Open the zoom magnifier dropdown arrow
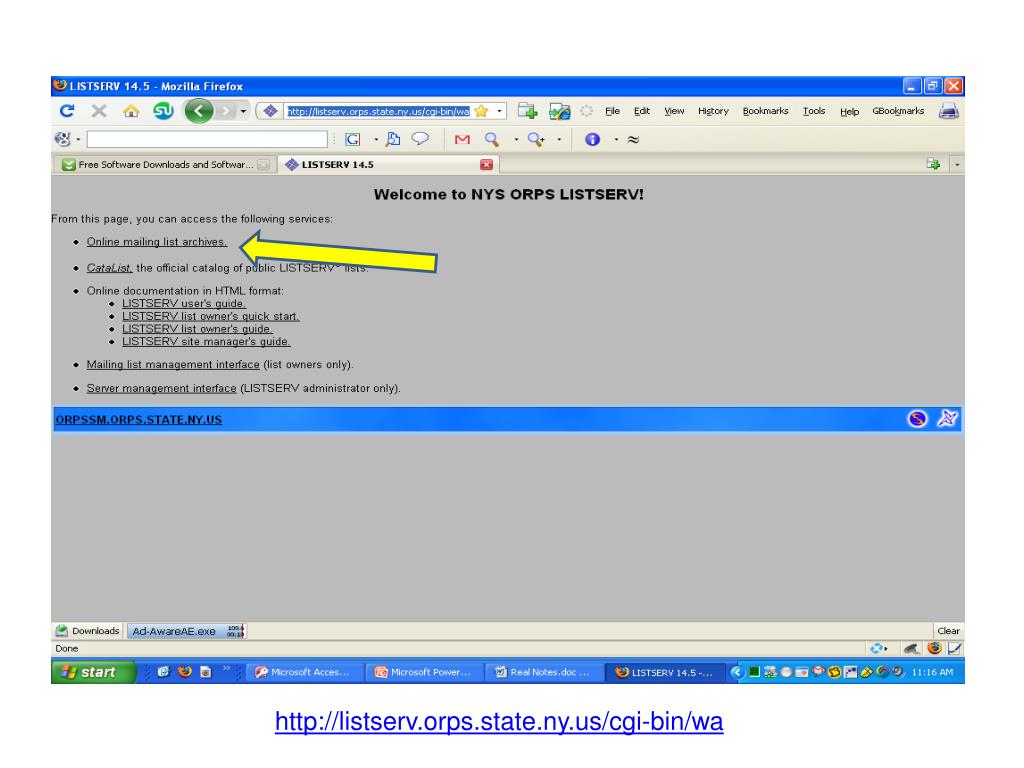Viewport: 1024px width, 768px height. pos(559,139)
